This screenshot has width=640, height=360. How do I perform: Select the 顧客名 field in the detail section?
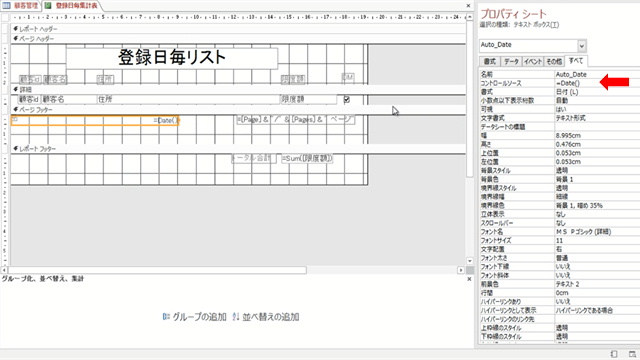coord(68,99)
